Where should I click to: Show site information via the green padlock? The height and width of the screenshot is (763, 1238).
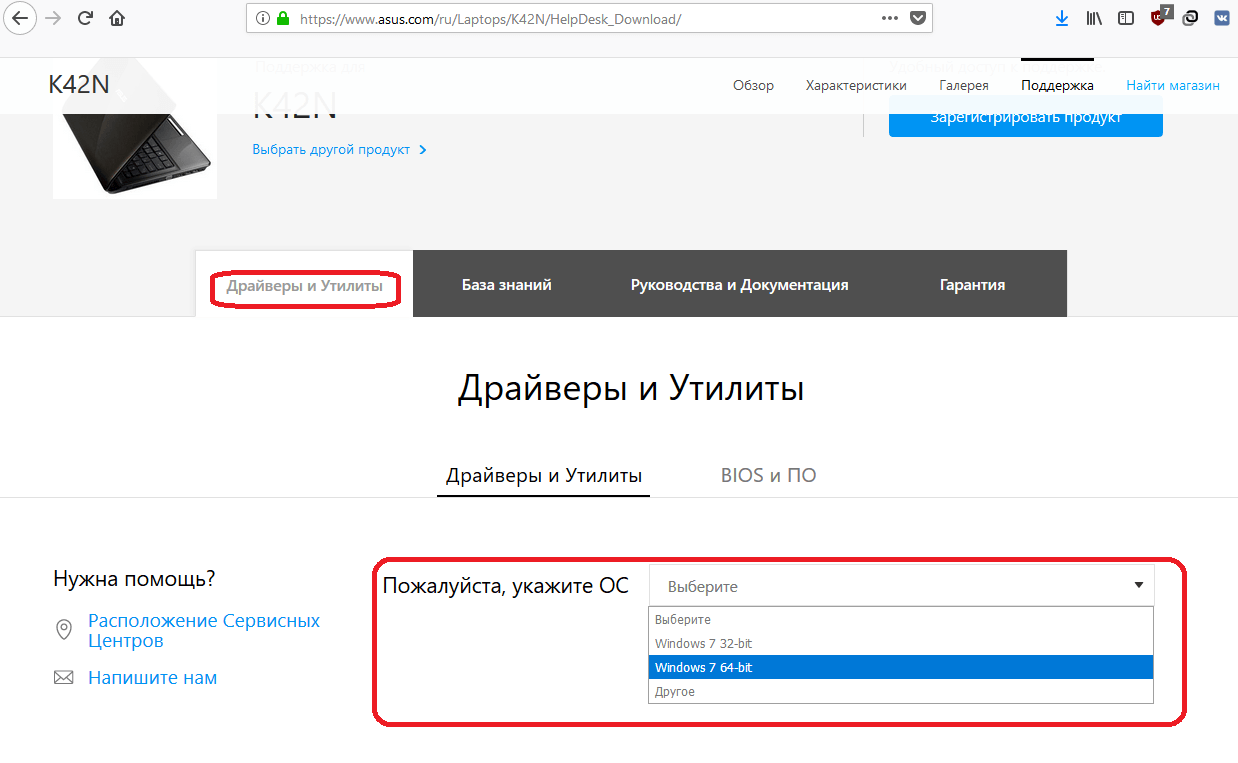tap(283, 18)
